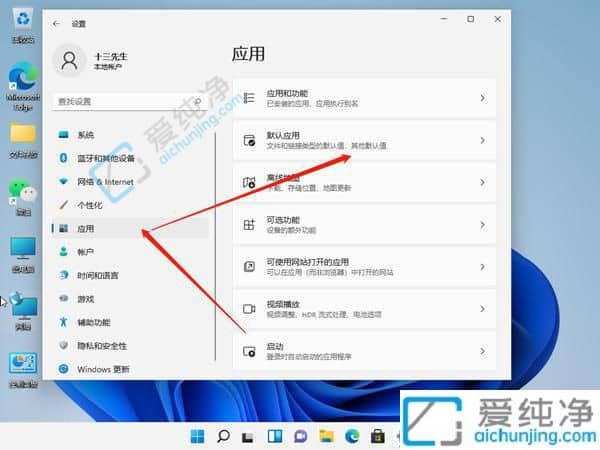Expand 应用和功能 with its chevron arrow
Image resolution: width=600 pixels, height=450 pixels.
tap(483, 98)
